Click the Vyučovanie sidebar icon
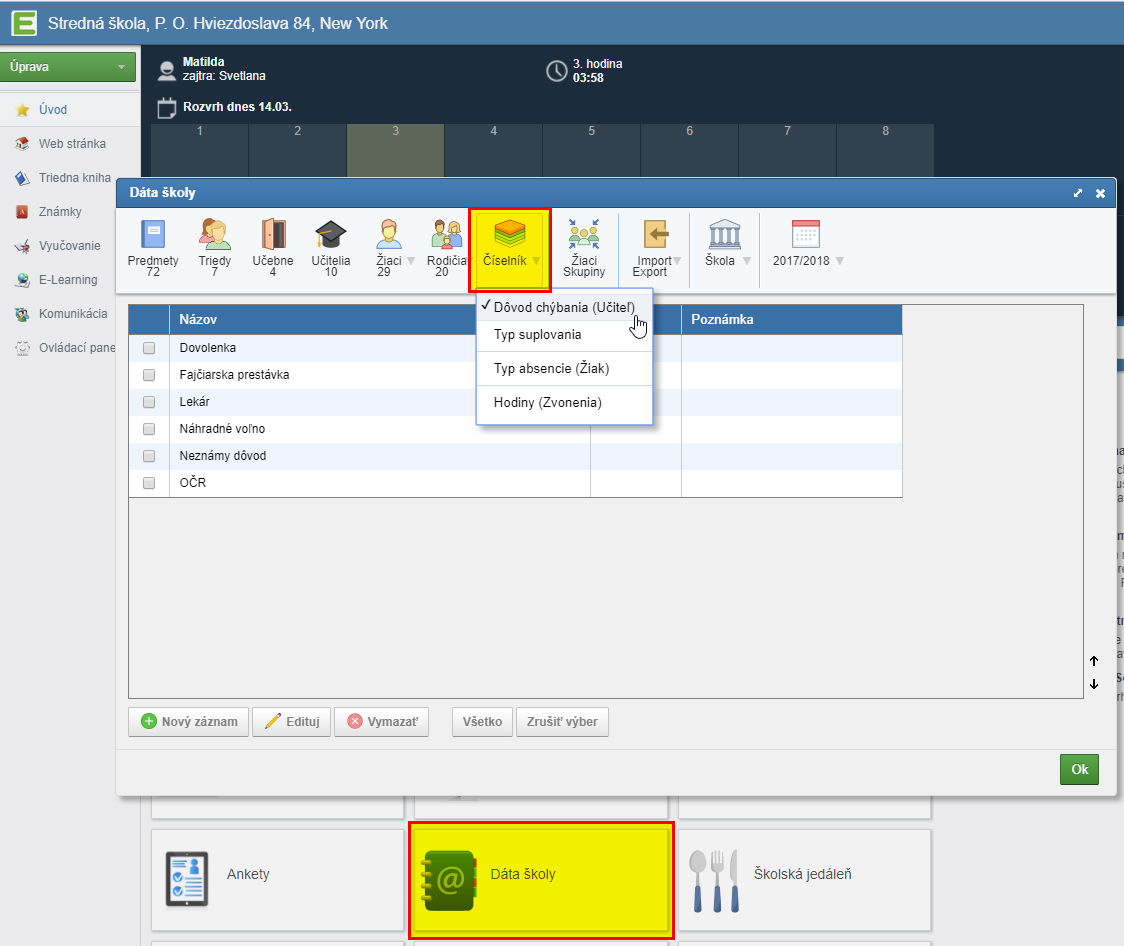This screenshot has width=1124, height=946. (x=23, y=246)
